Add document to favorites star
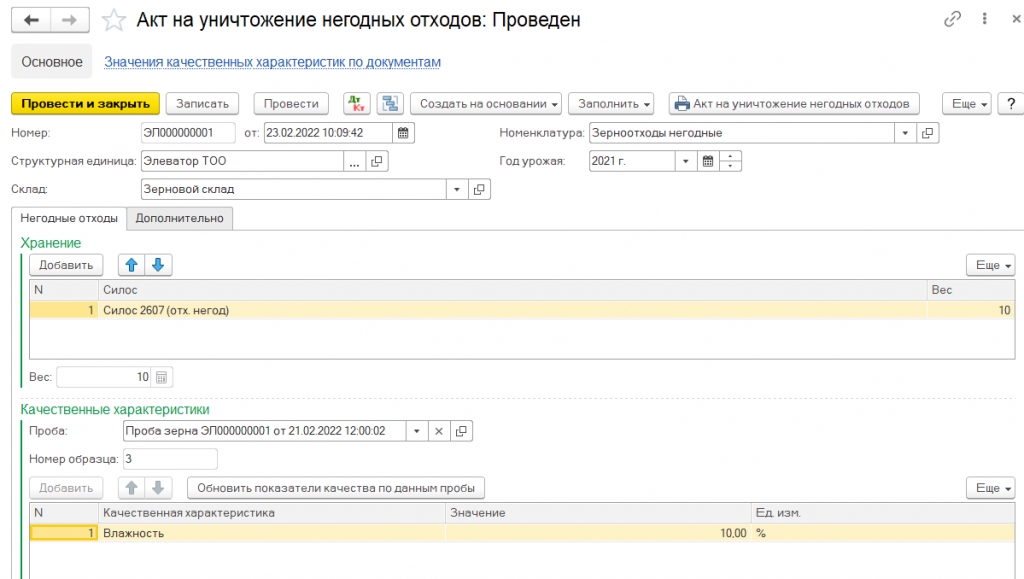The height and width of the screenshot is (579, 1024). click(115, 20)
